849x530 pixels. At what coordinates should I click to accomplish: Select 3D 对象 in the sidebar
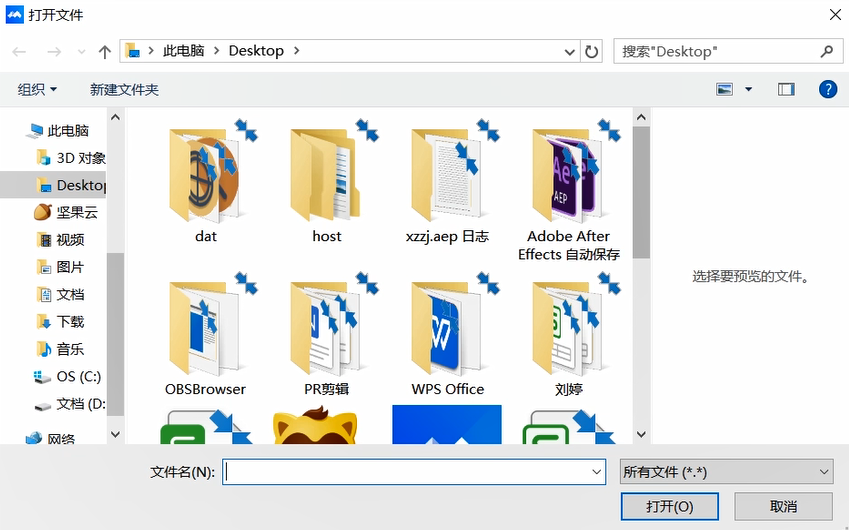coord(71,158)
